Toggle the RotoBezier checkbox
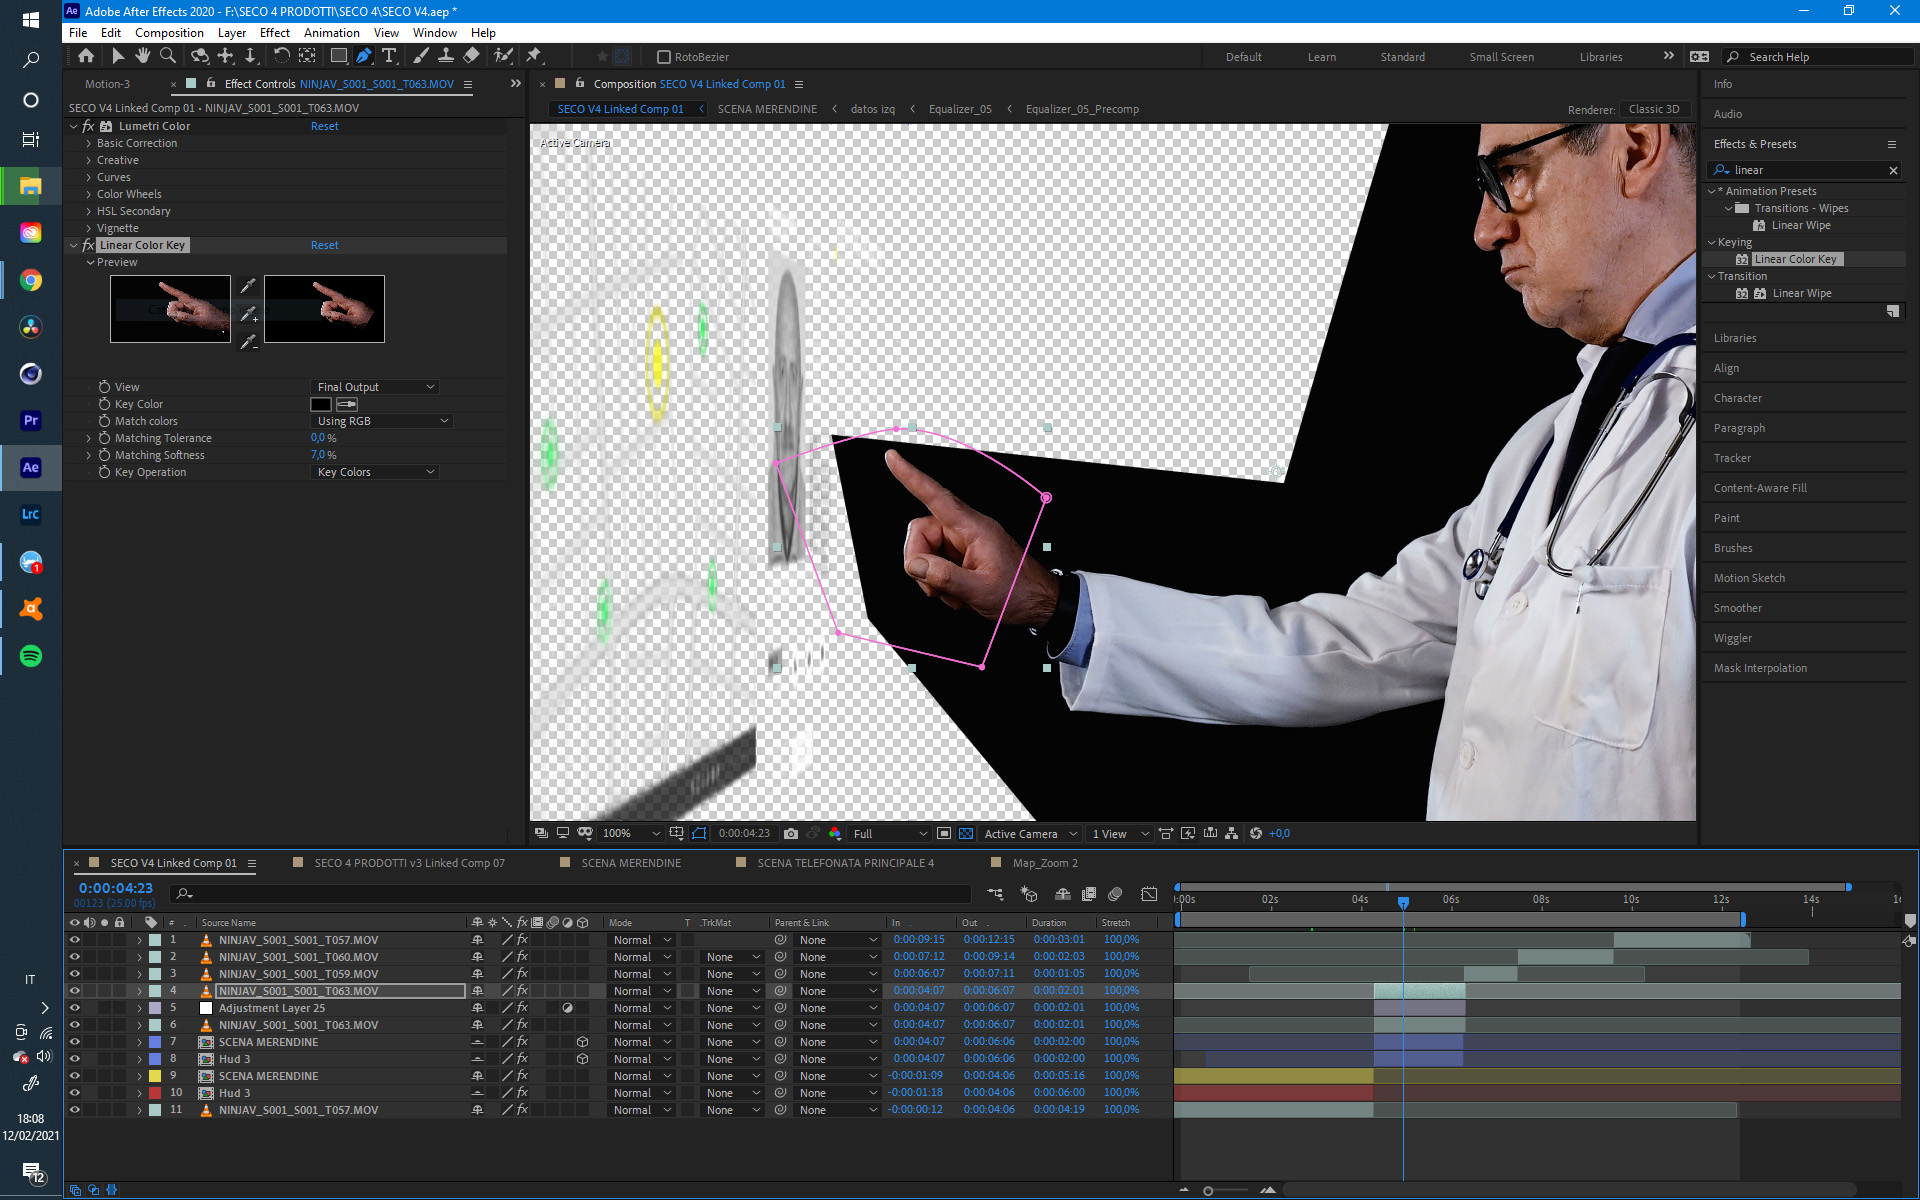 663,57
